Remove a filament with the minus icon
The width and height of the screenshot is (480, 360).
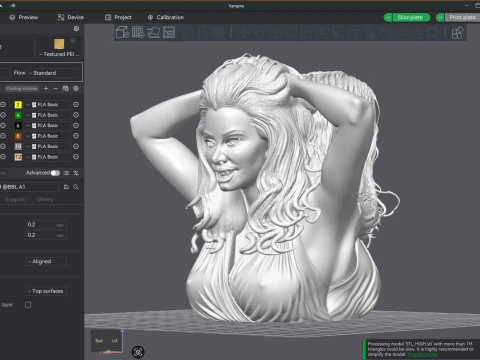pos(56,88)
